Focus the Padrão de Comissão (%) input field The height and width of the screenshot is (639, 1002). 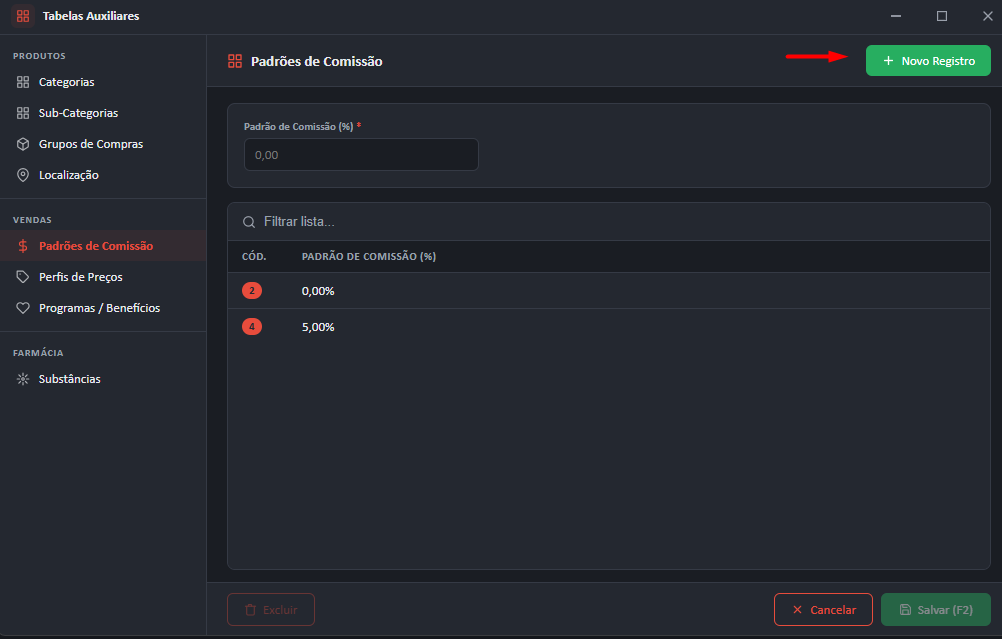click(x=361, y=155)
